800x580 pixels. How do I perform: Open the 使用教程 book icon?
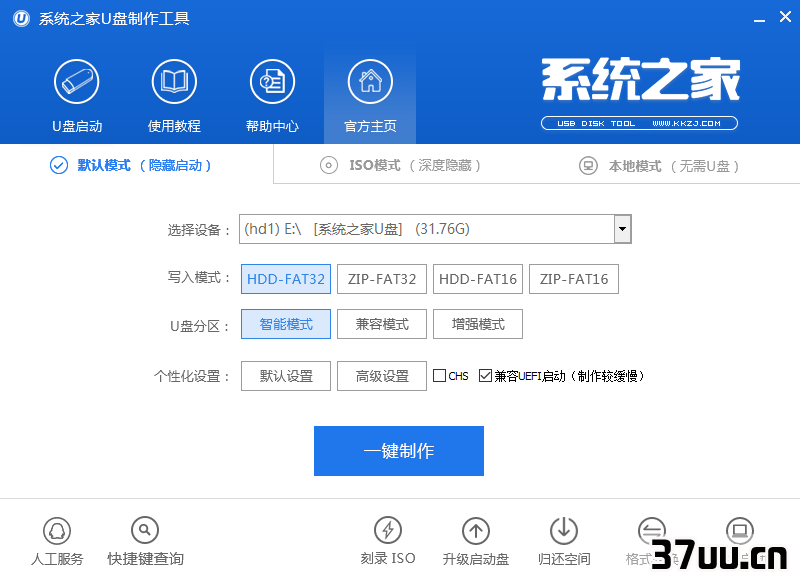(x=174, y=82)
